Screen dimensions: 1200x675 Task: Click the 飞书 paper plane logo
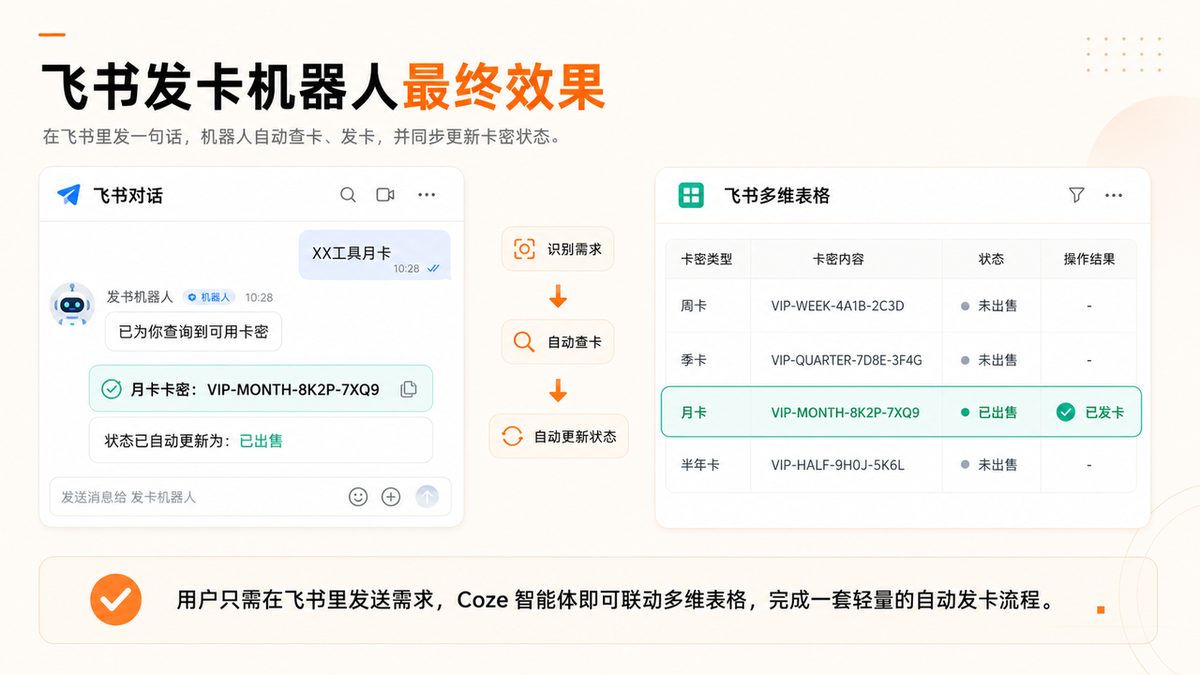pyautogui.click(x=68, y=195)
